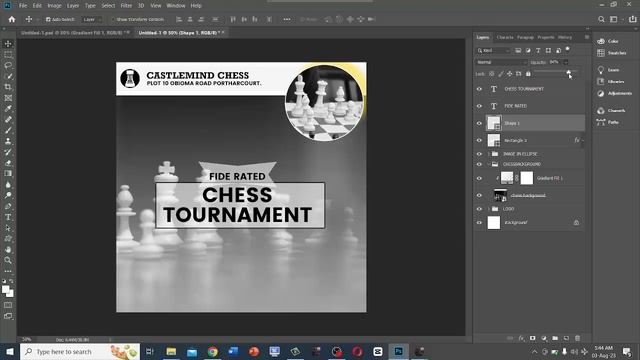Select the Crop tool
This screenshot has height=360, width=640.
click(x=8, y=87)
